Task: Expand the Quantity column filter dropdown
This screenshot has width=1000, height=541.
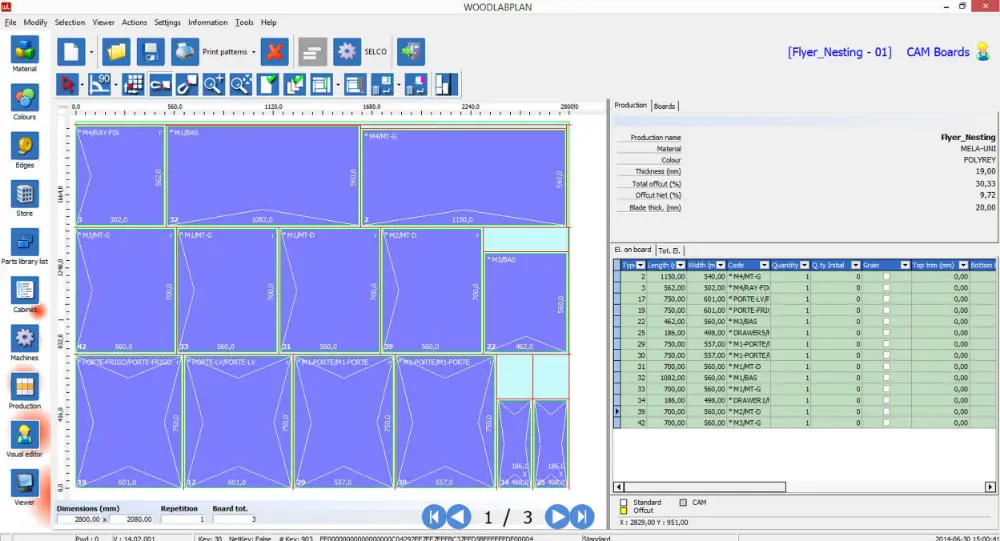Action: (804, 265)
